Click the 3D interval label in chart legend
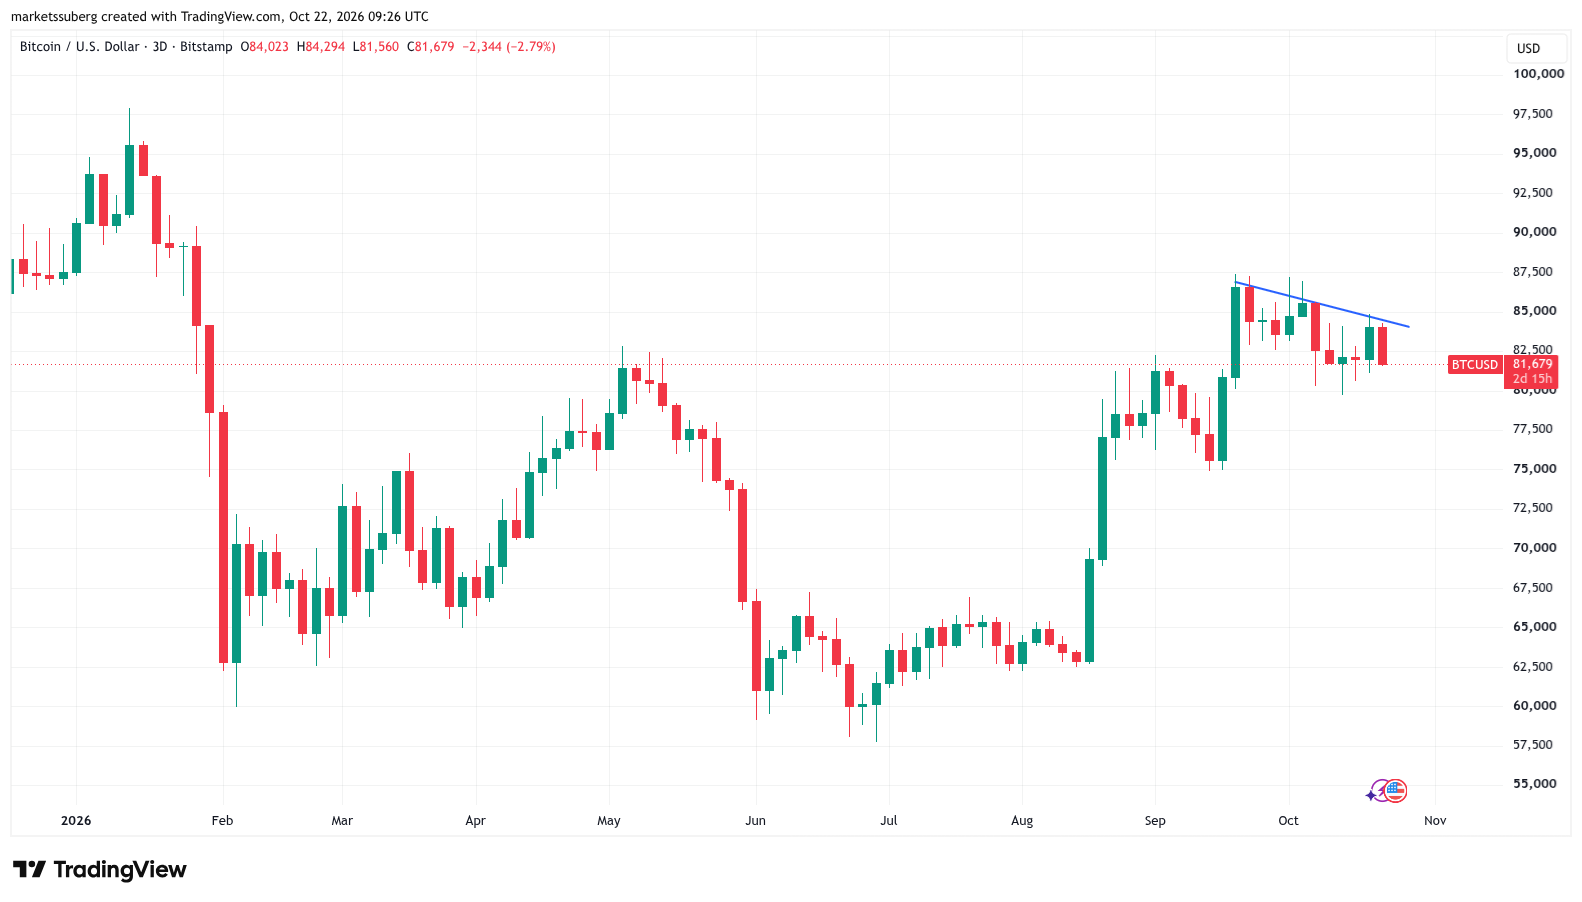Screen dimensions: 1582x902 click(159, 47)
